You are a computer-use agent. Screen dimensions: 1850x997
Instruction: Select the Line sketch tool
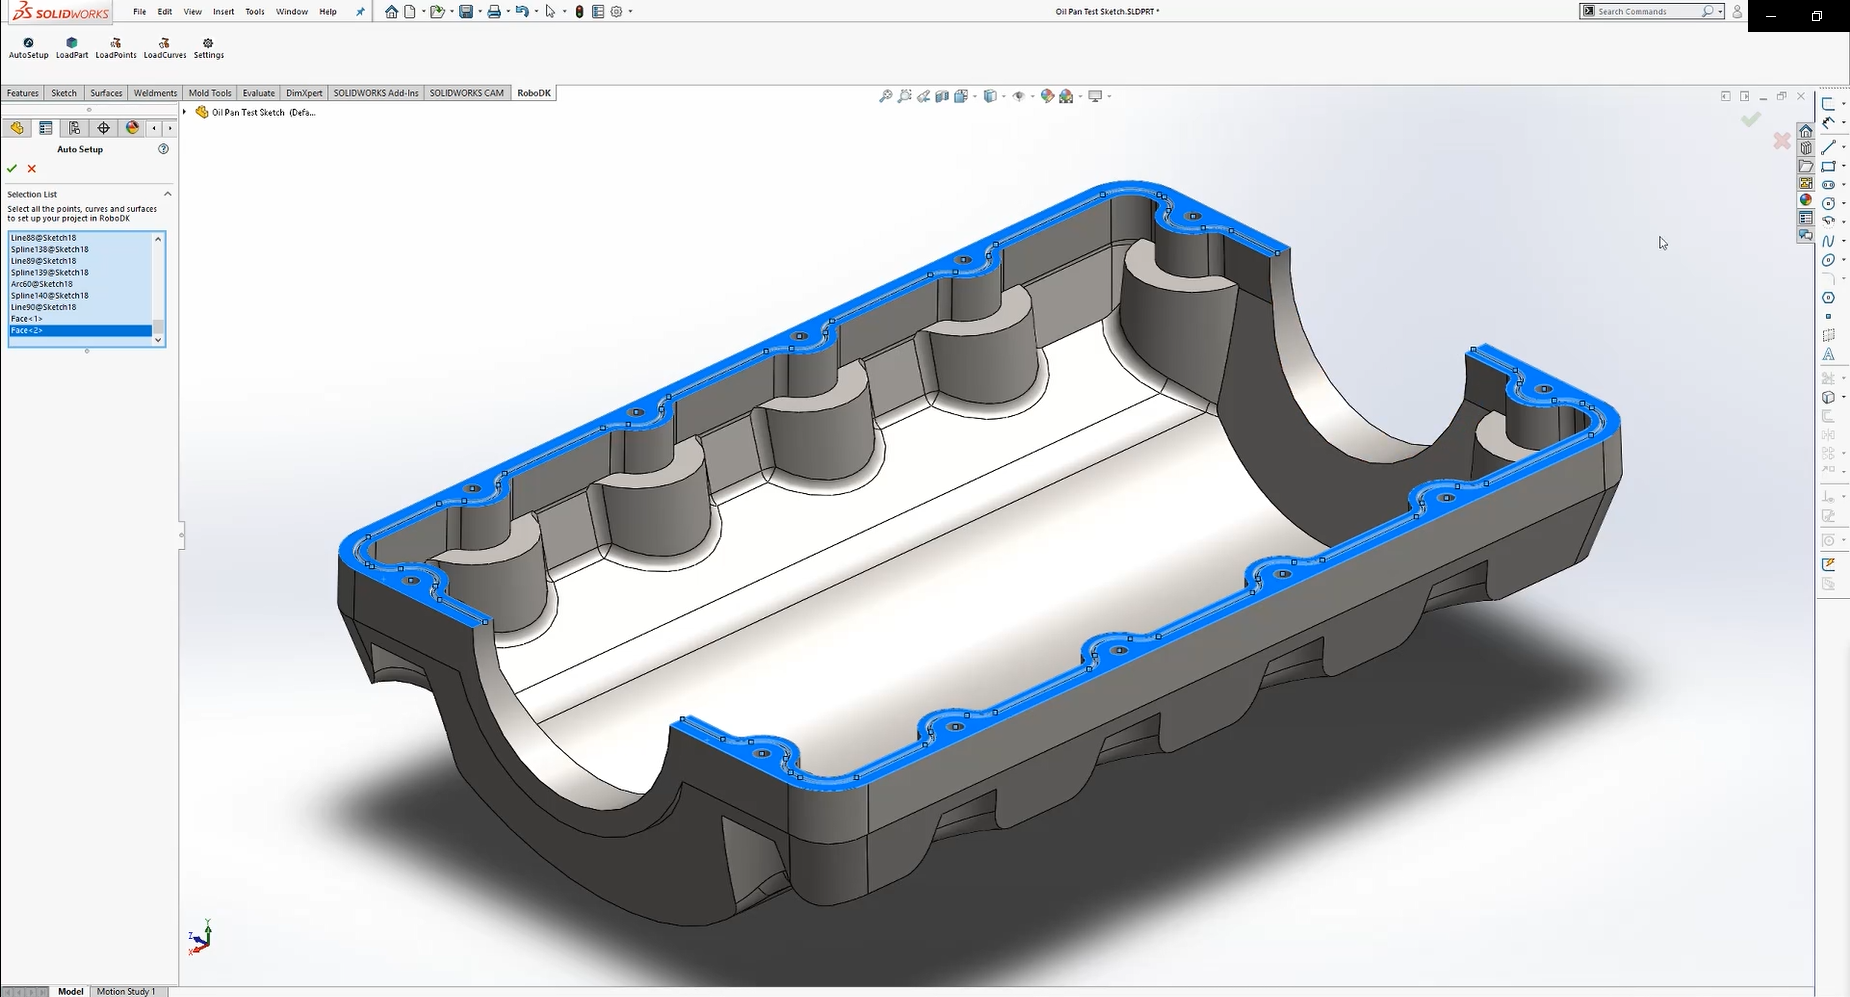click(1828, 148)
